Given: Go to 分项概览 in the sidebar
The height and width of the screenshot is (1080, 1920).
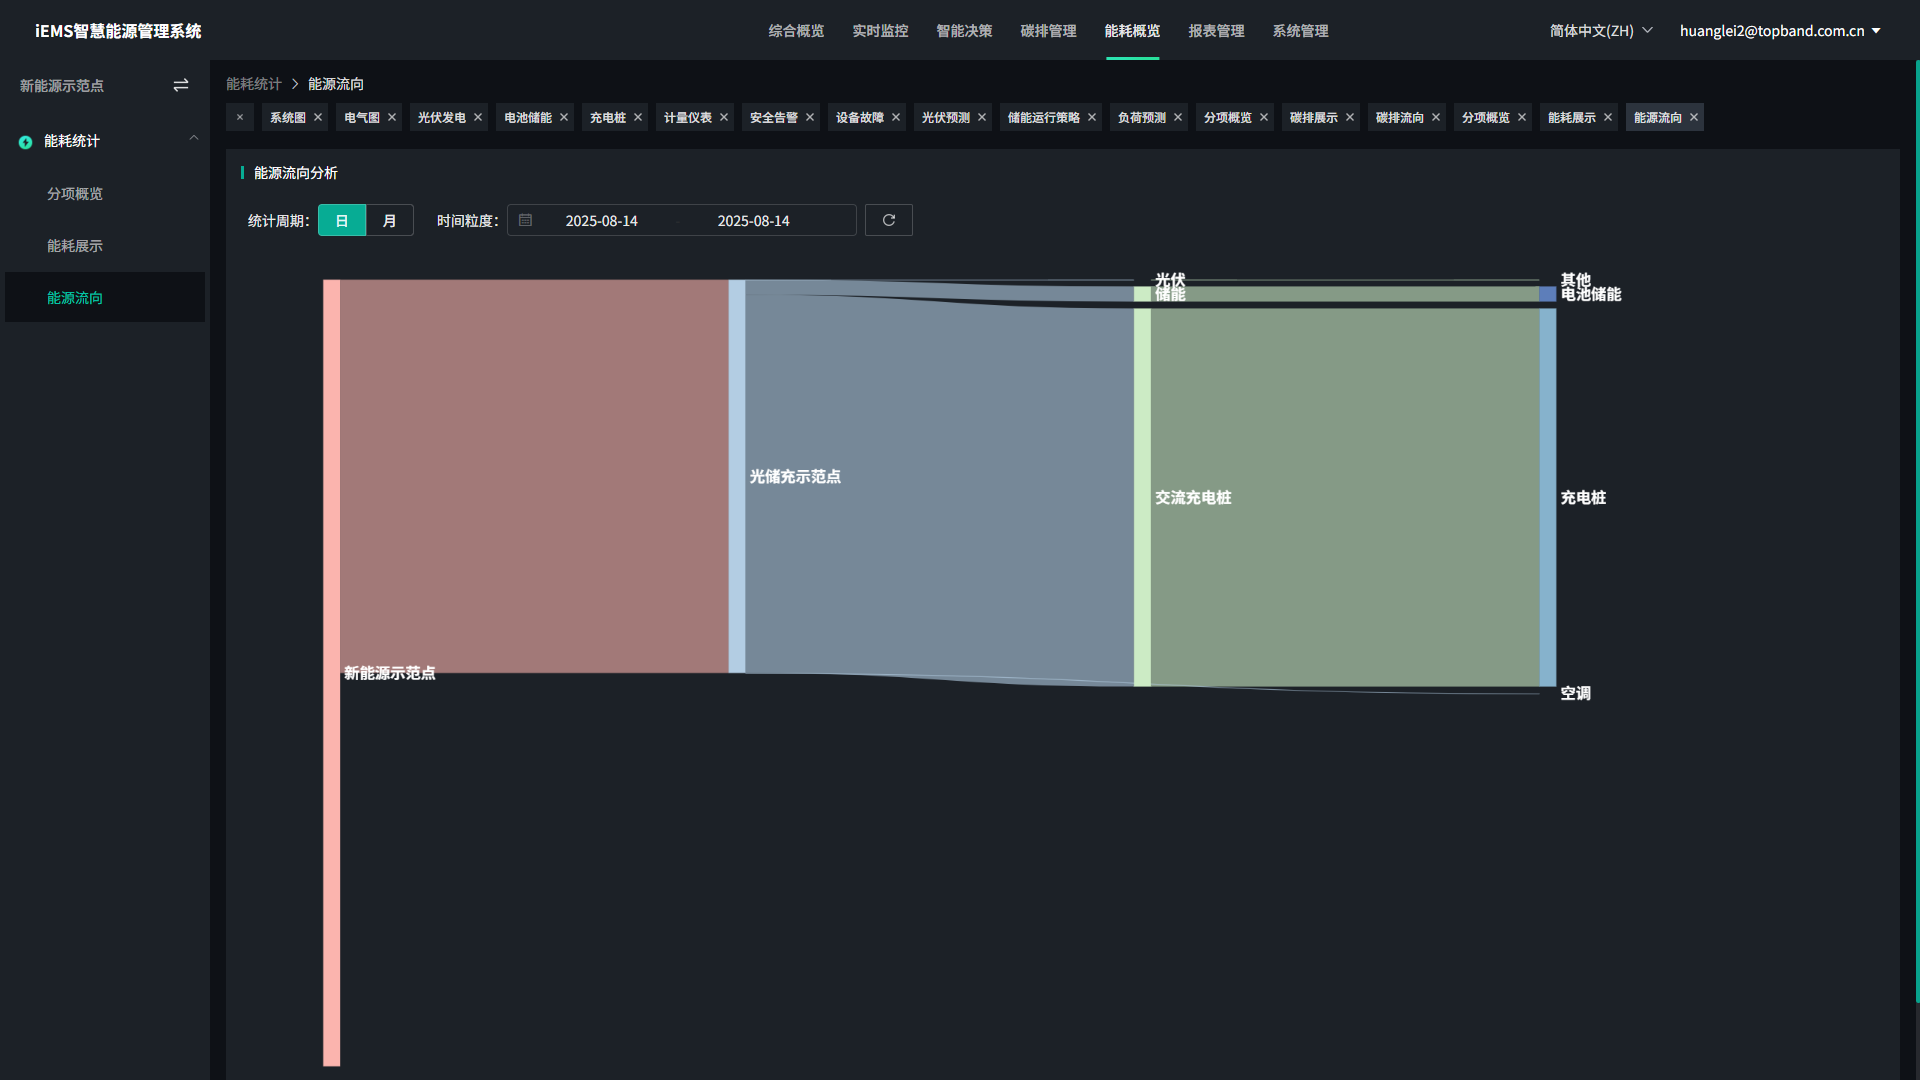Looking at the screenshot, I should [x=75, y=194].
